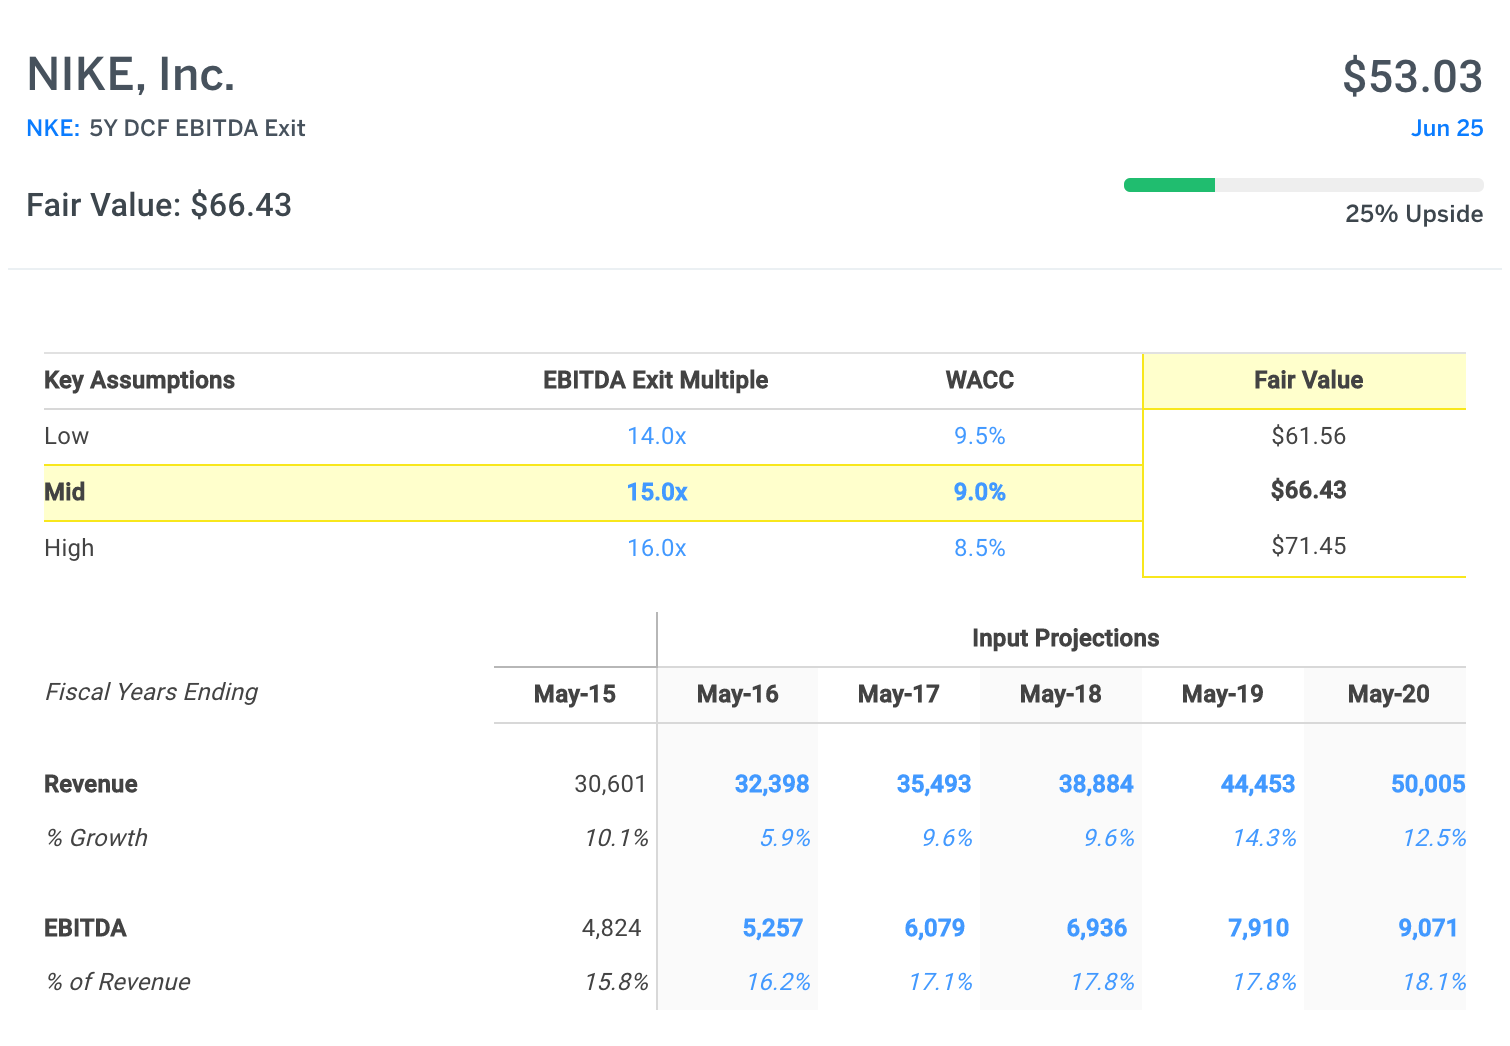Edit May-17 EBITDA 6,079
This screenshot has width=1510, height=1046.
[x=934, y=928]
